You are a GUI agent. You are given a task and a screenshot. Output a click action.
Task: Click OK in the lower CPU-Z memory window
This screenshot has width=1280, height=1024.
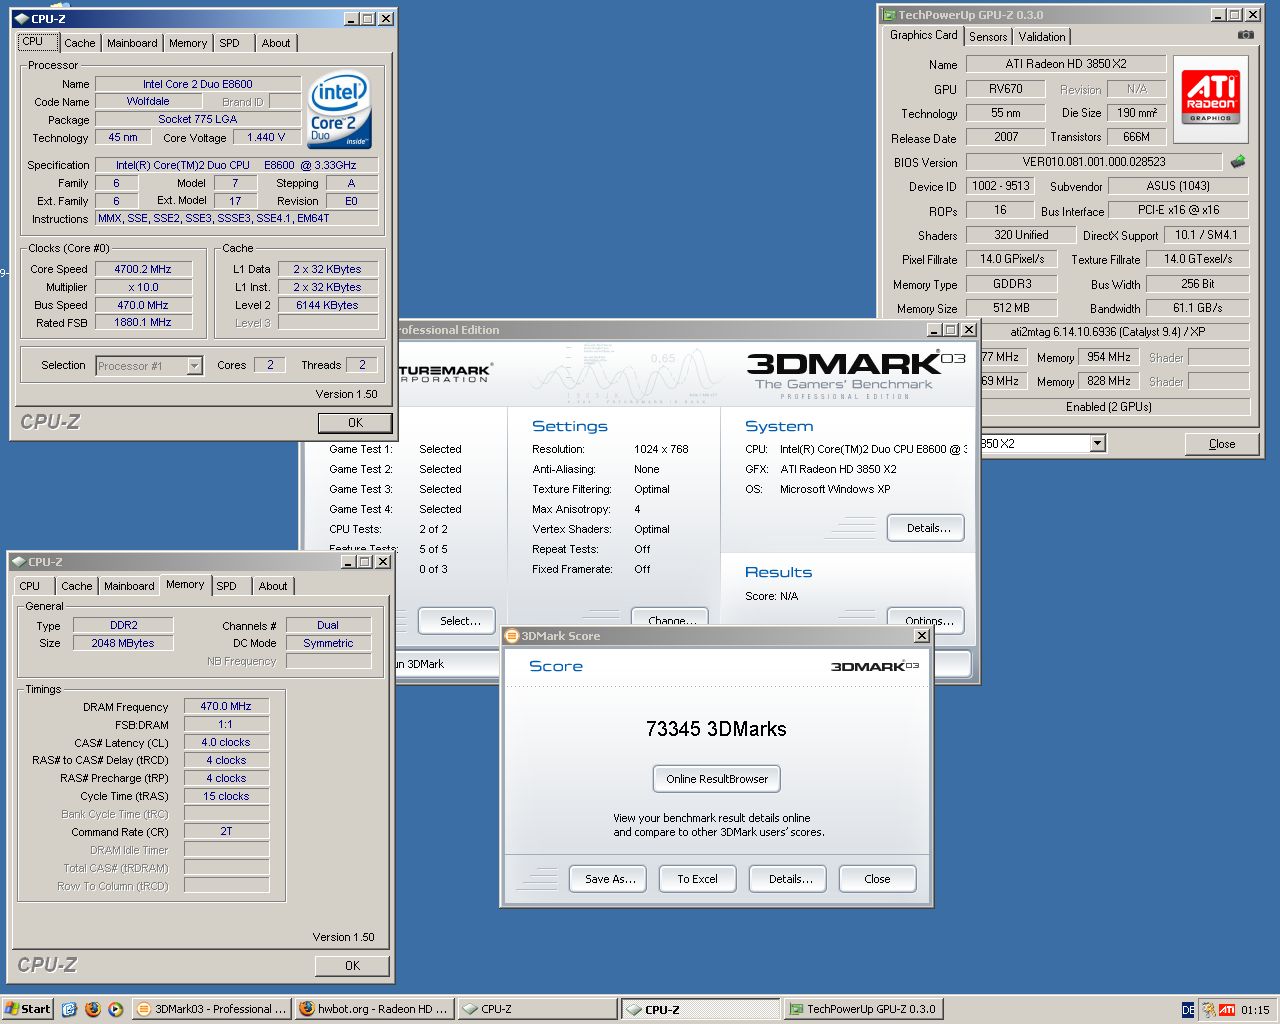point(352,966)
